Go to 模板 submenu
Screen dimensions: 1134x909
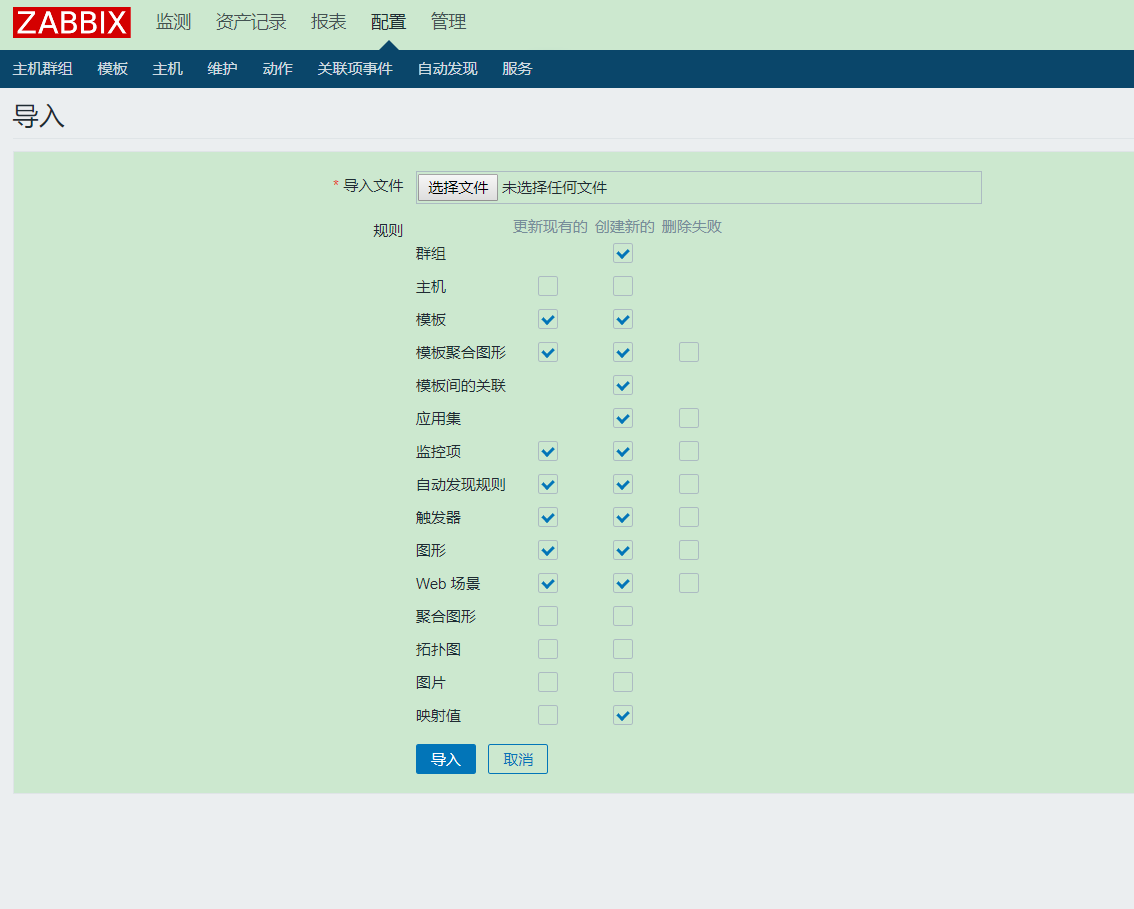pyautogui.click(x=113, y=69)
